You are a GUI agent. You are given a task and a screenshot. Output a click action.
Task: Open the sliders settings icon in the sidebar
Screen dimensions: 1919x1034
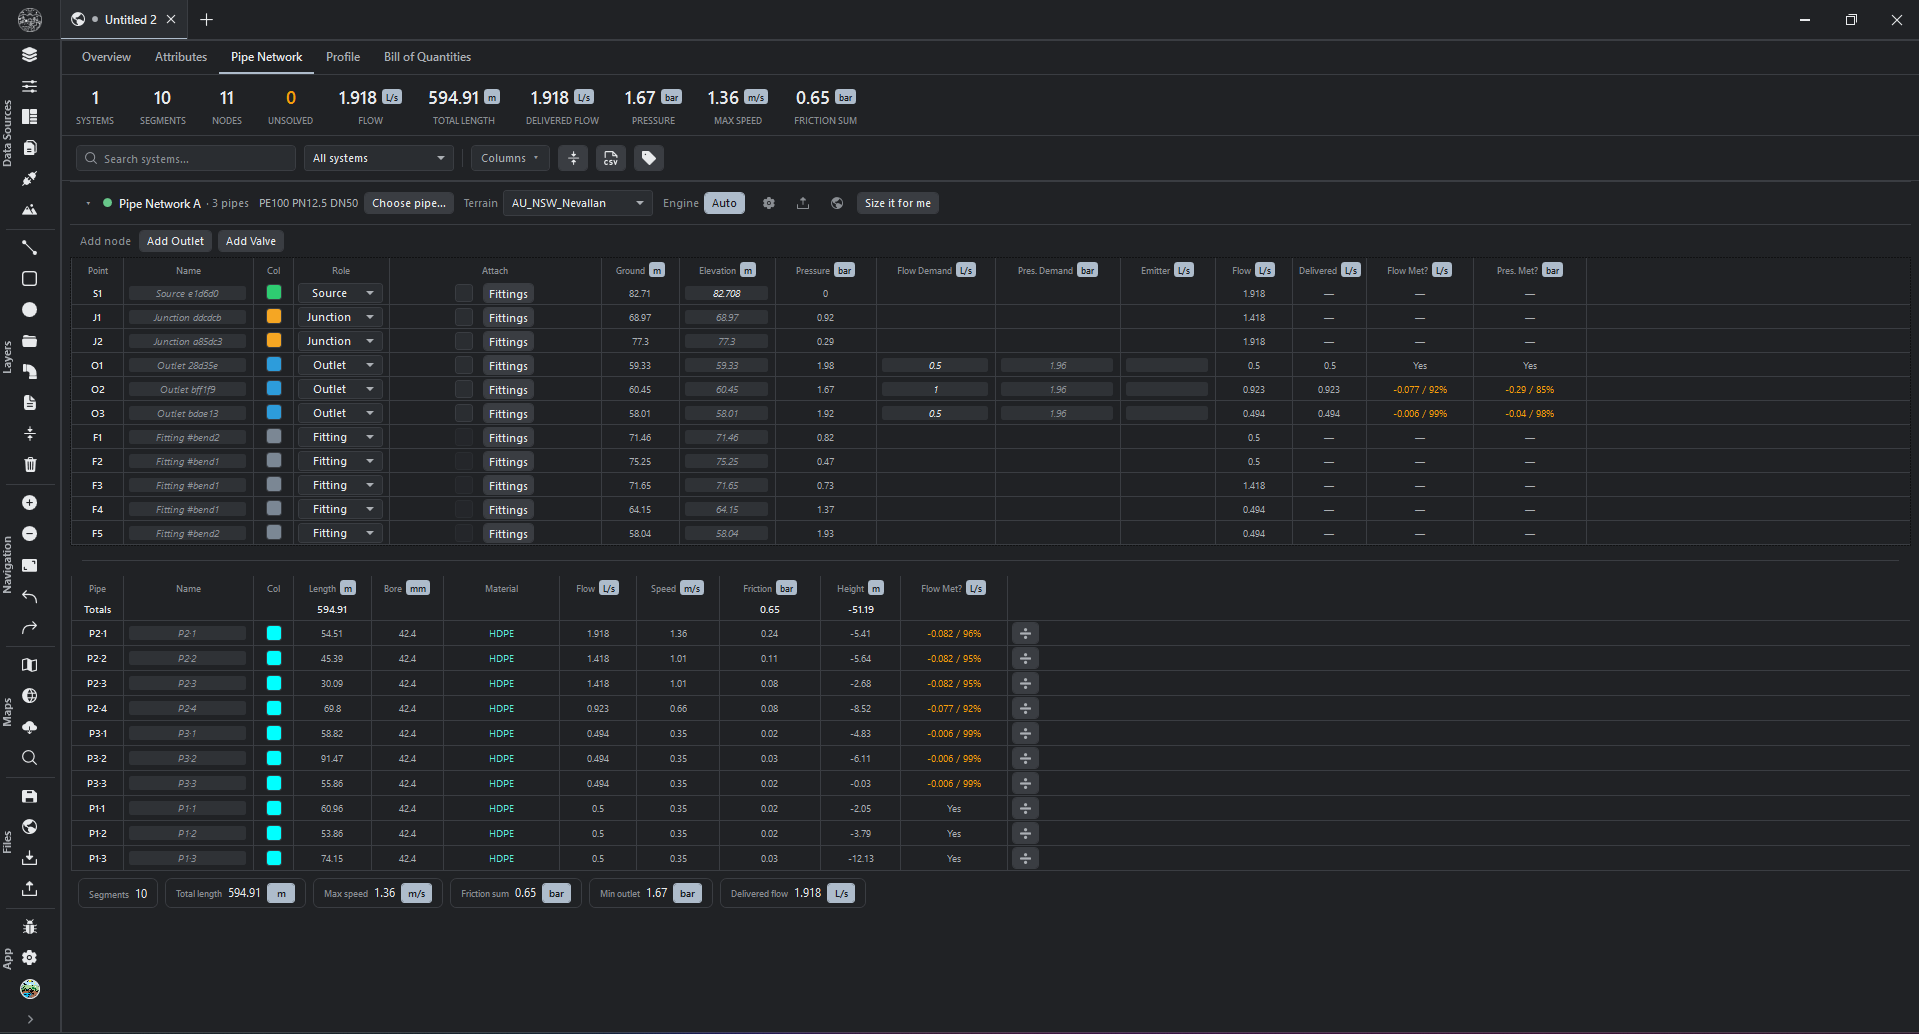[x=30, y=86]
